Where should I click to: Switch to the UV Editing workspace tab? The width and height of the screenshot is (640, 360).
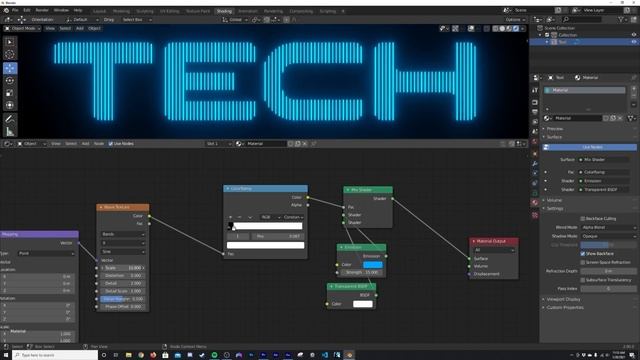tap(169, 11)
